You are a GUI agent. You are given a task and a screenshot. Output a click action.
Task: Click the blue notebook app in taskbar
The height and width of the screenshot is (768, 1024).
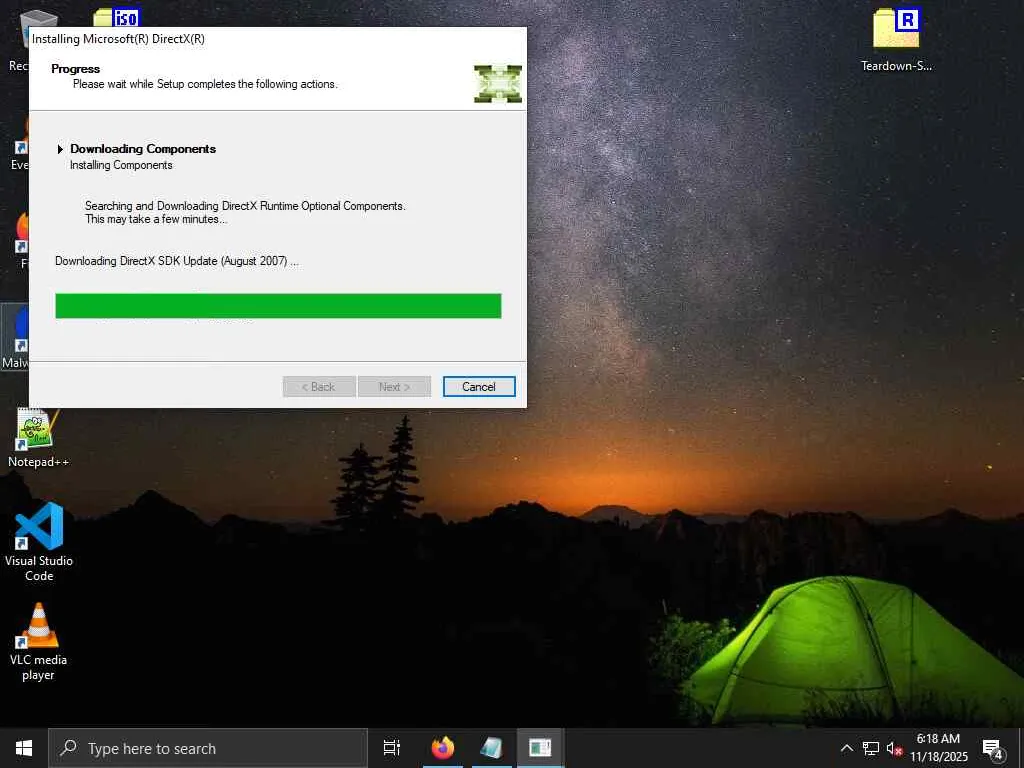(x=492, y=748)
